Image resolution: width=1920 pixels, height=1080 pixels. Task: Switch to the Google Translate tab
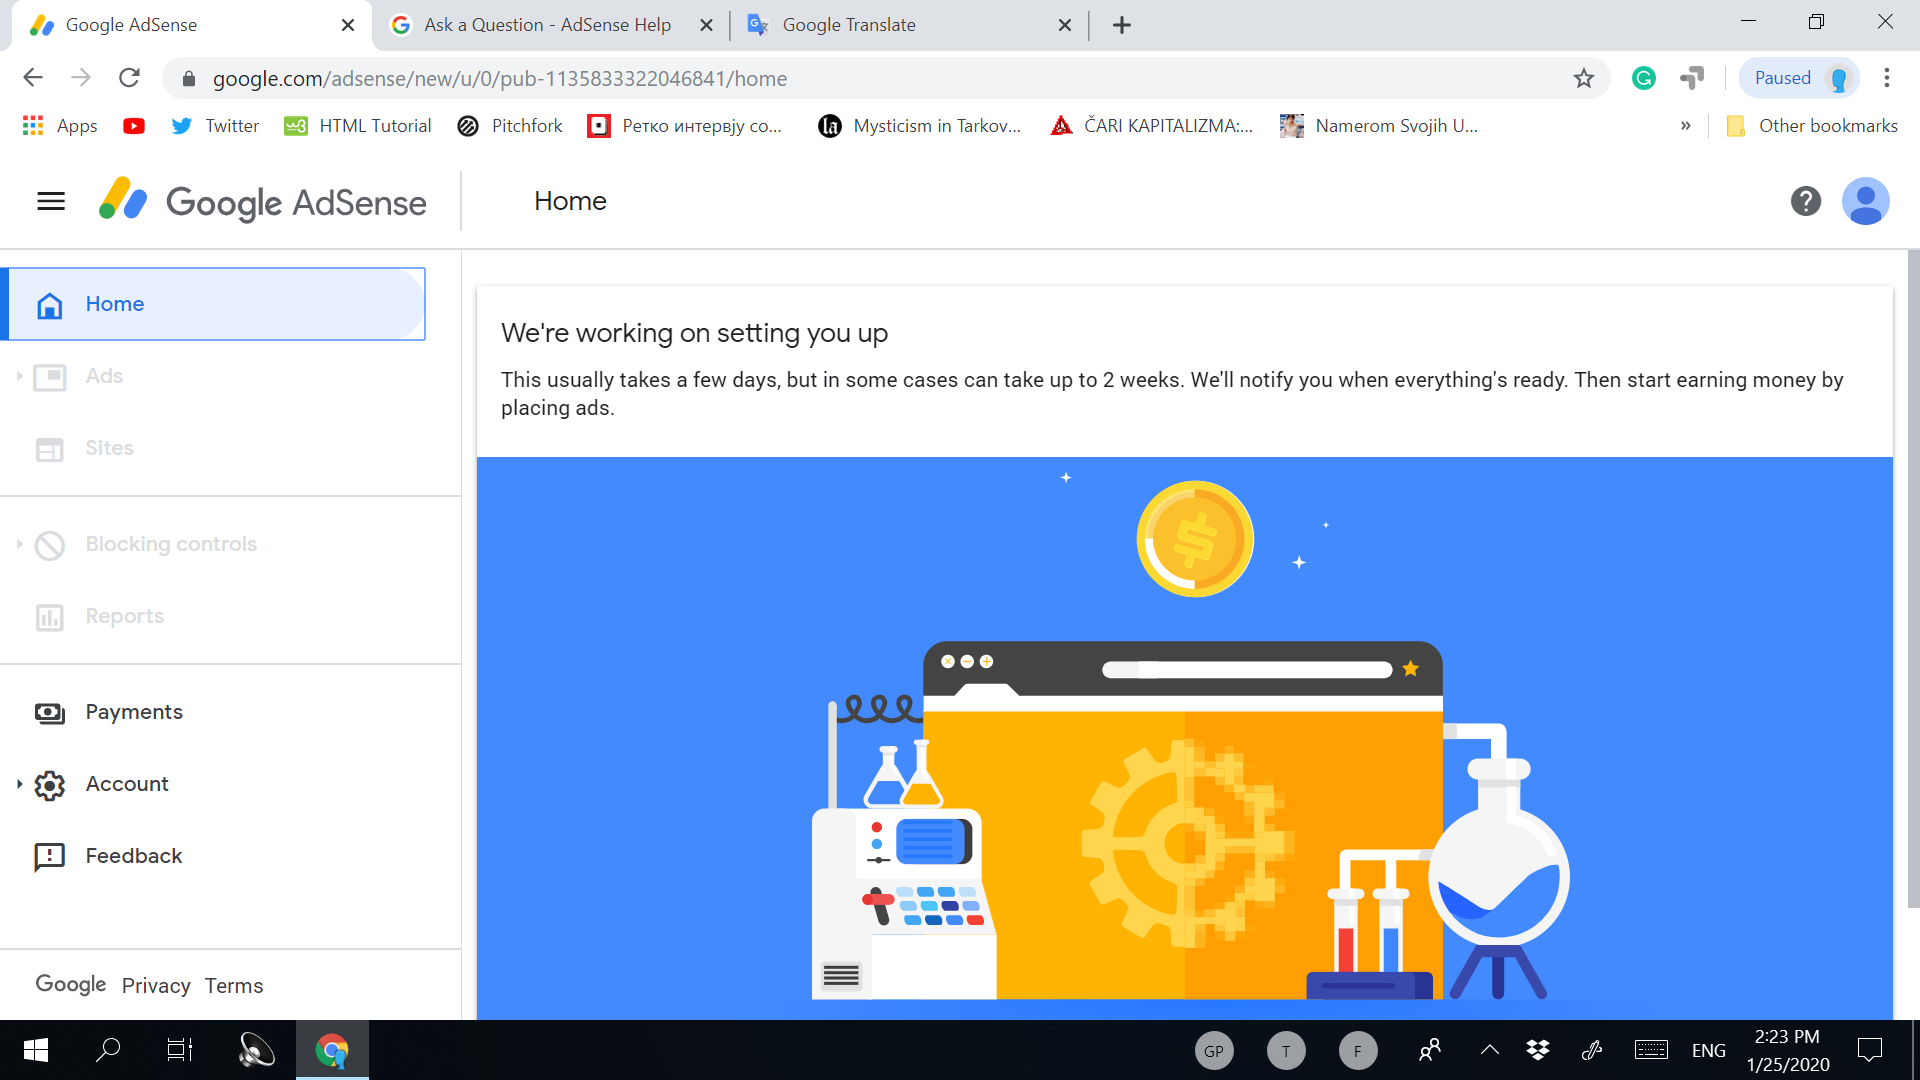click(848, 25)
